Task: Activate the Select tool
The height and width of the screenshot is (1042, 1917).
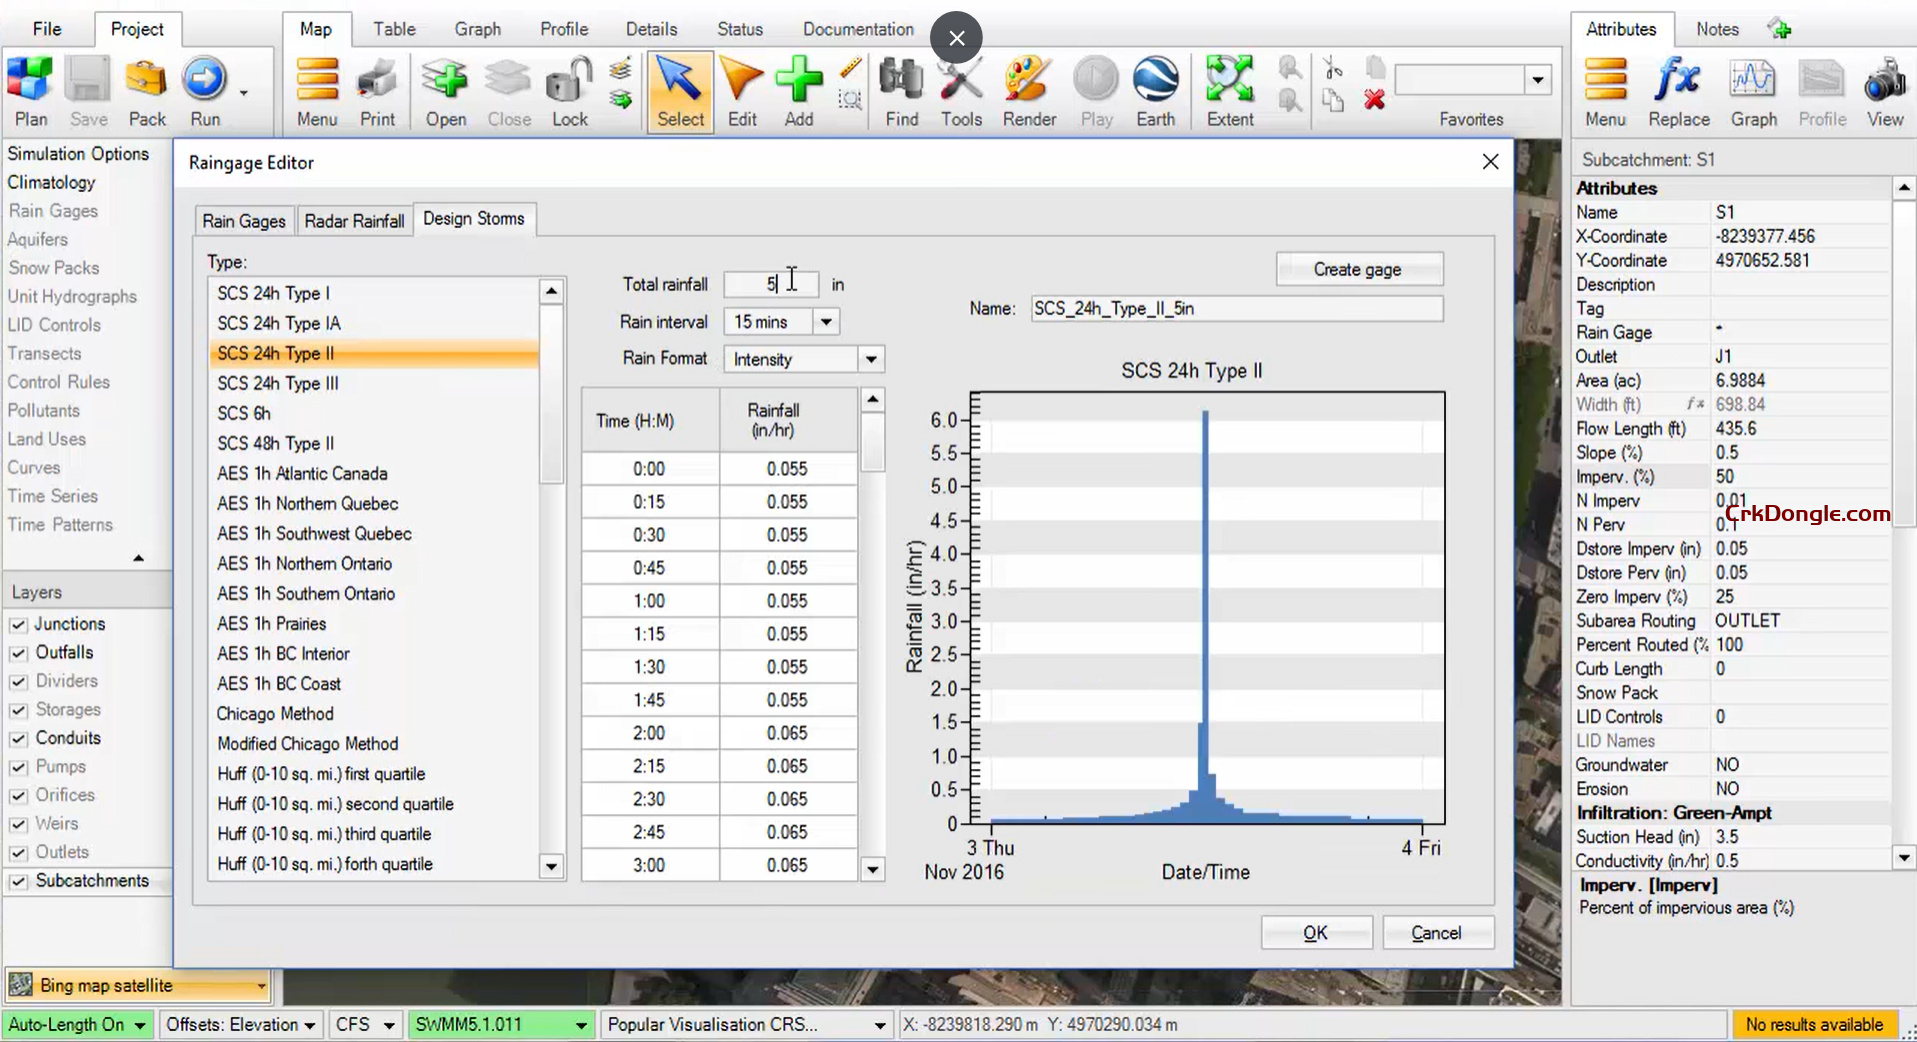Action: tap(679, 90)
